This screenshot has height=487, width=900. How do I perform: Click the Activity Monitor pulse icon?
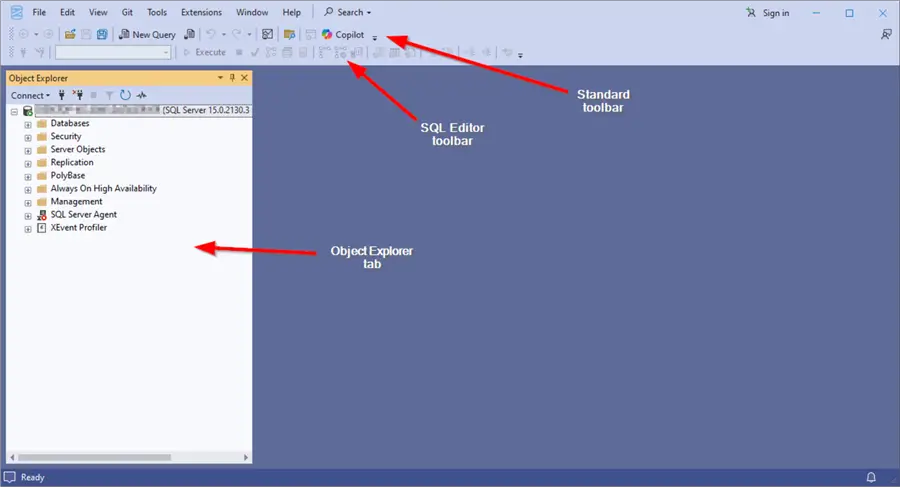(141, 95)
